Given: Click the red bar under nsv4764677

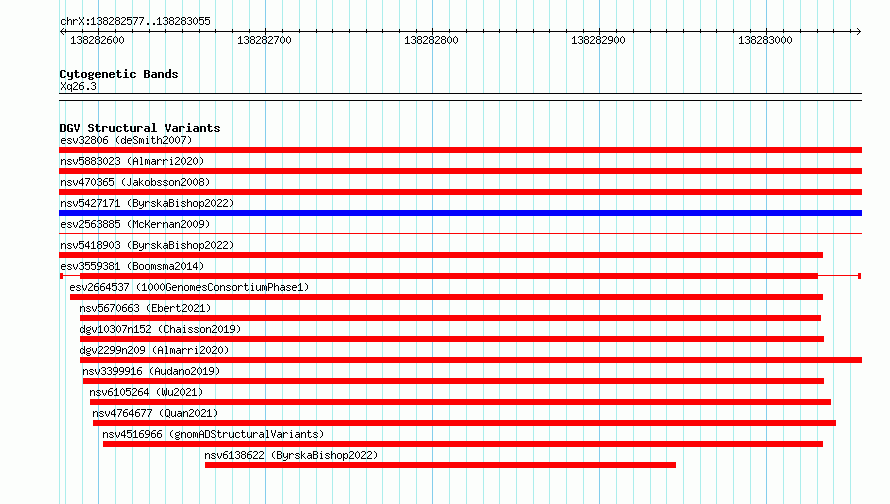Looking at the screenshot, I should pos(464,423).
